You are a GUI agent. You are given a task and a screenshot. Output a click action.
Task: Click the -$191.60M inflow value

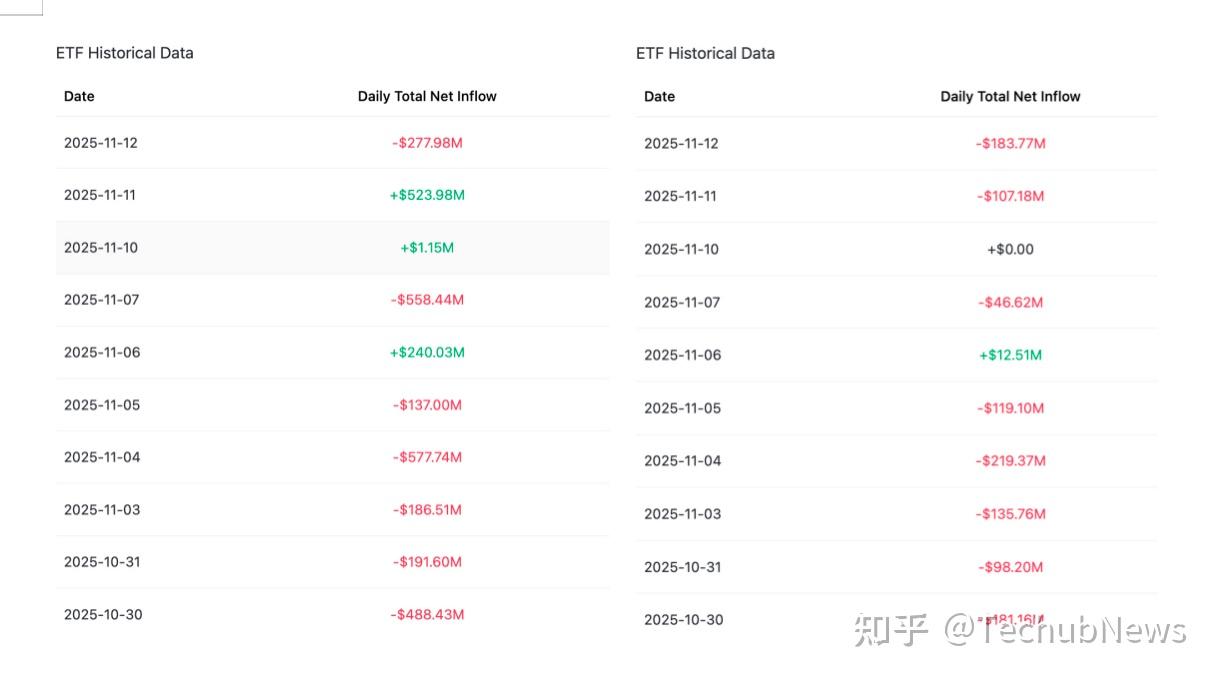click(x=427, y=562)
